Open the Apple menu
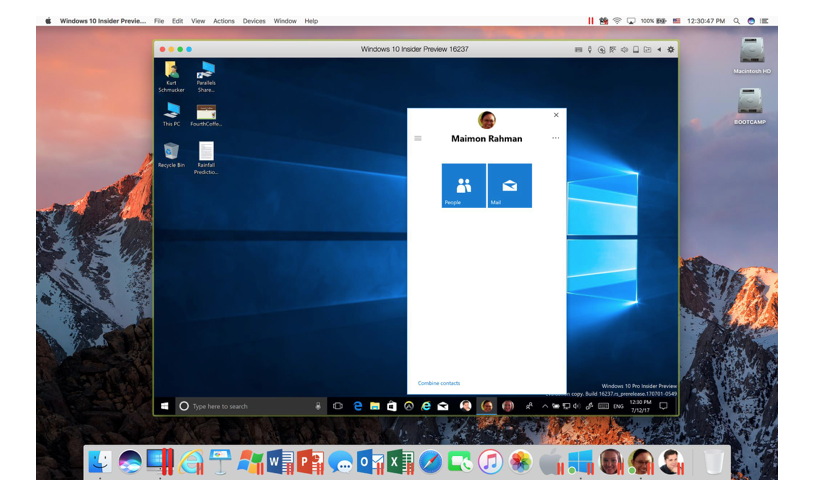Image resolution: width=820 pixels, height=498 pixels. point(48,21)
